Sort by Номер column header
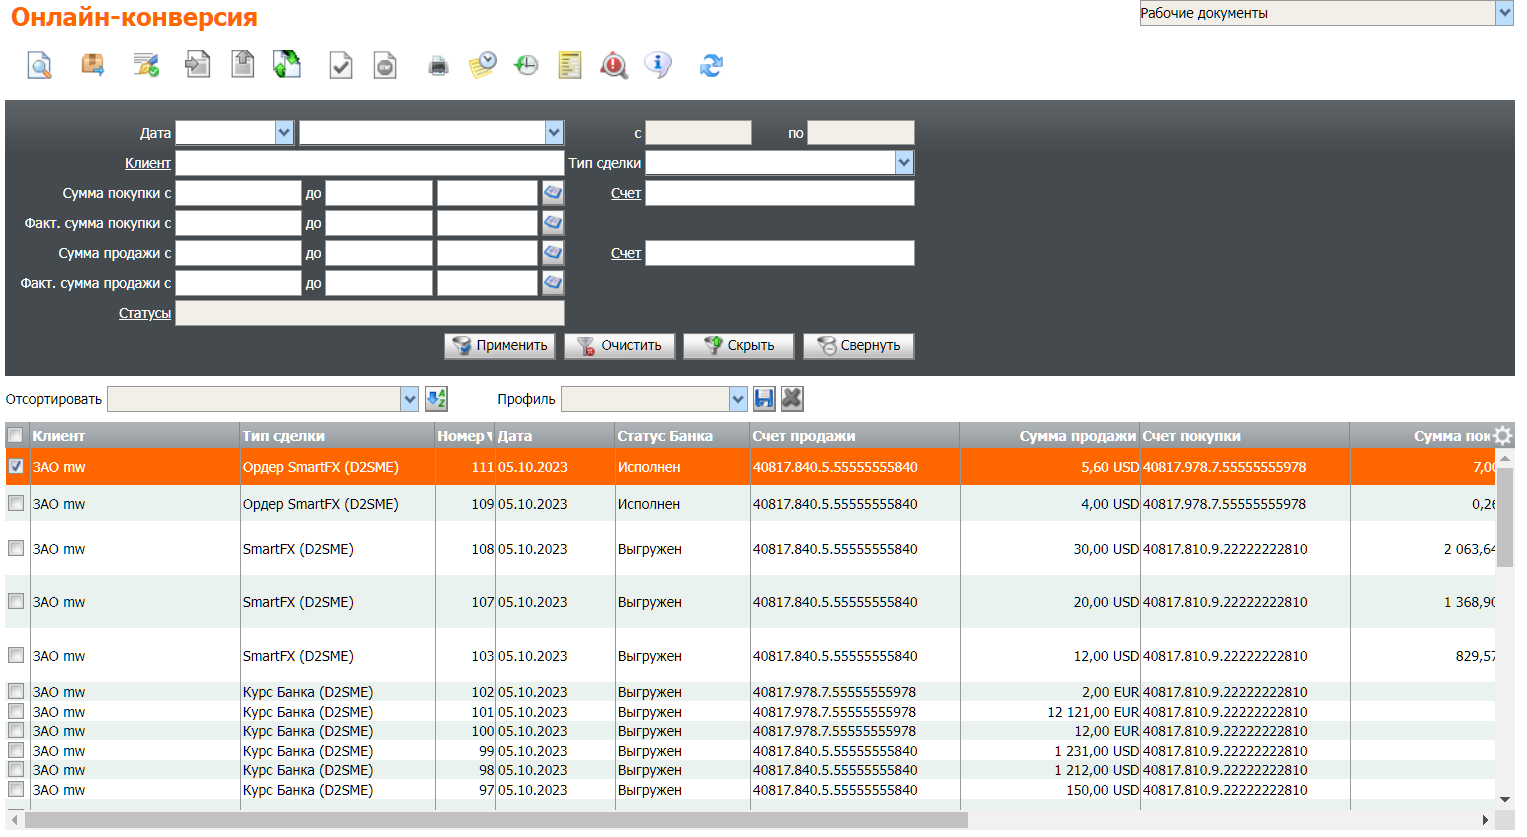This screenshot has width=1527, height=837. (463, 436)
